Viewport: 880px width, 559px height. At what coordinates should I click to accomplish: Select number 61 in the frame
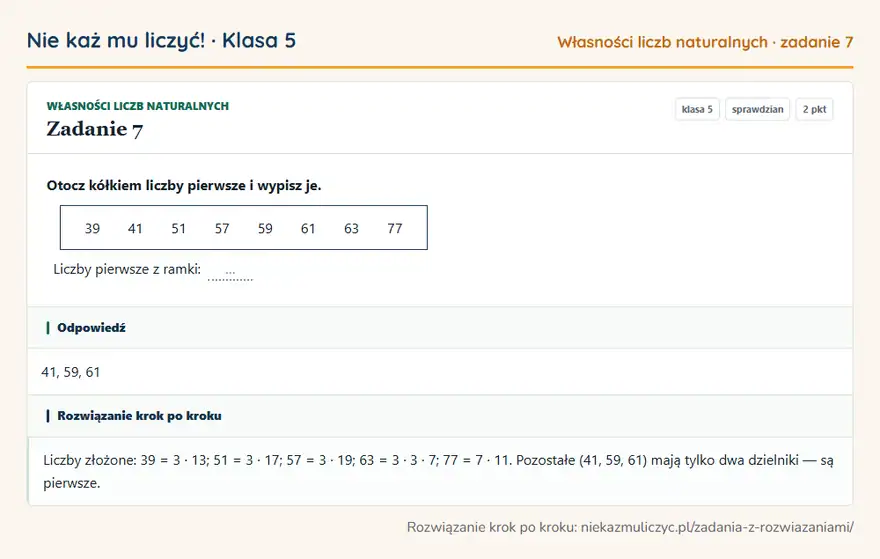point(308,228)
